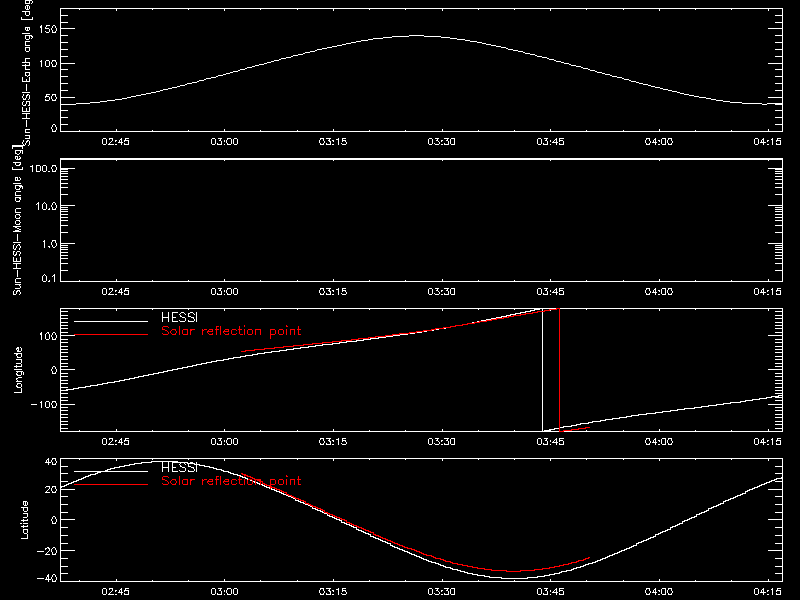Click the 0.1 tick label on Moon angle axis

click(x=49, y=278)
